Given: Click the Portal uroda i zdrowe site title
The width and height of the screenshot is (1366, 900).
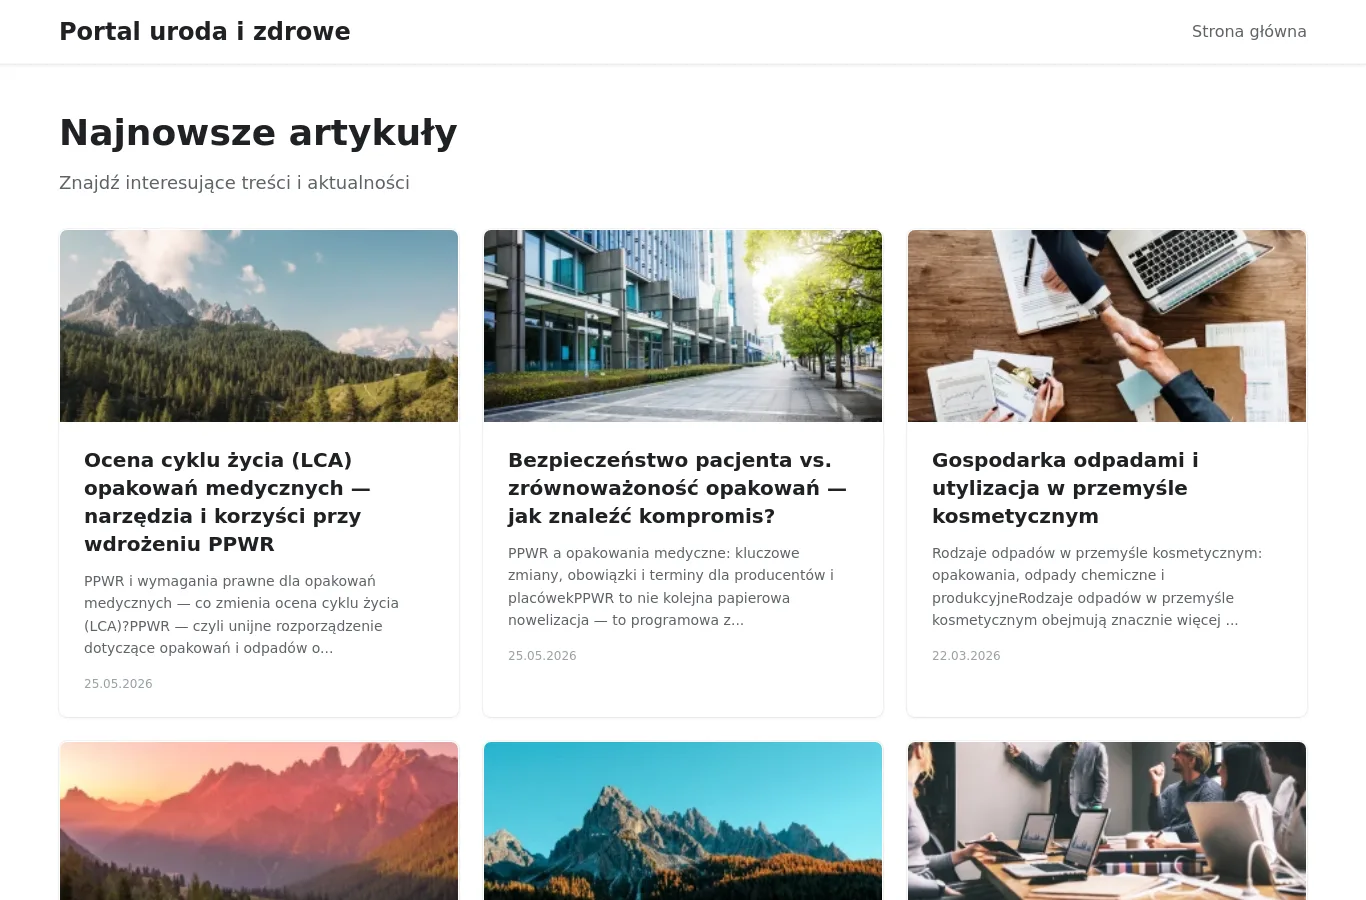Looking at the screenshot, I should pyautogui.click(x=205, y=32).
